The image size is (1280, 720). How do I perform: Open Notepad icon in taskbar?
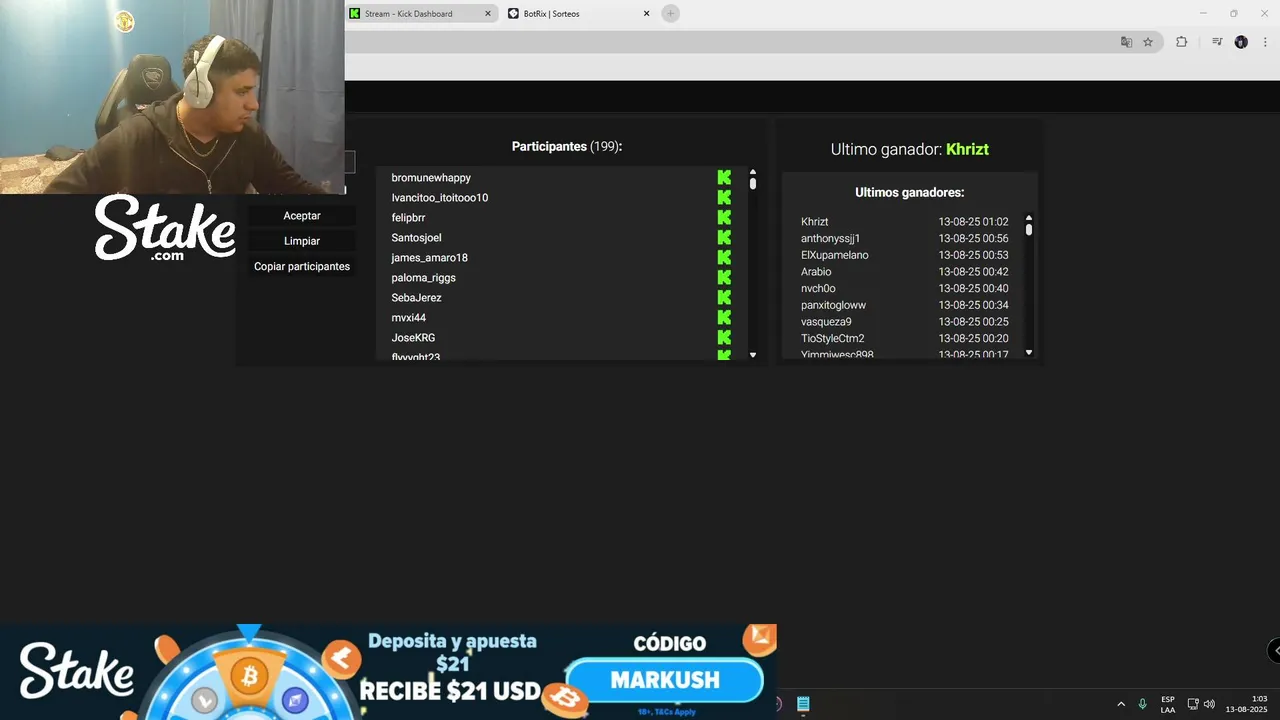[803, 704]
